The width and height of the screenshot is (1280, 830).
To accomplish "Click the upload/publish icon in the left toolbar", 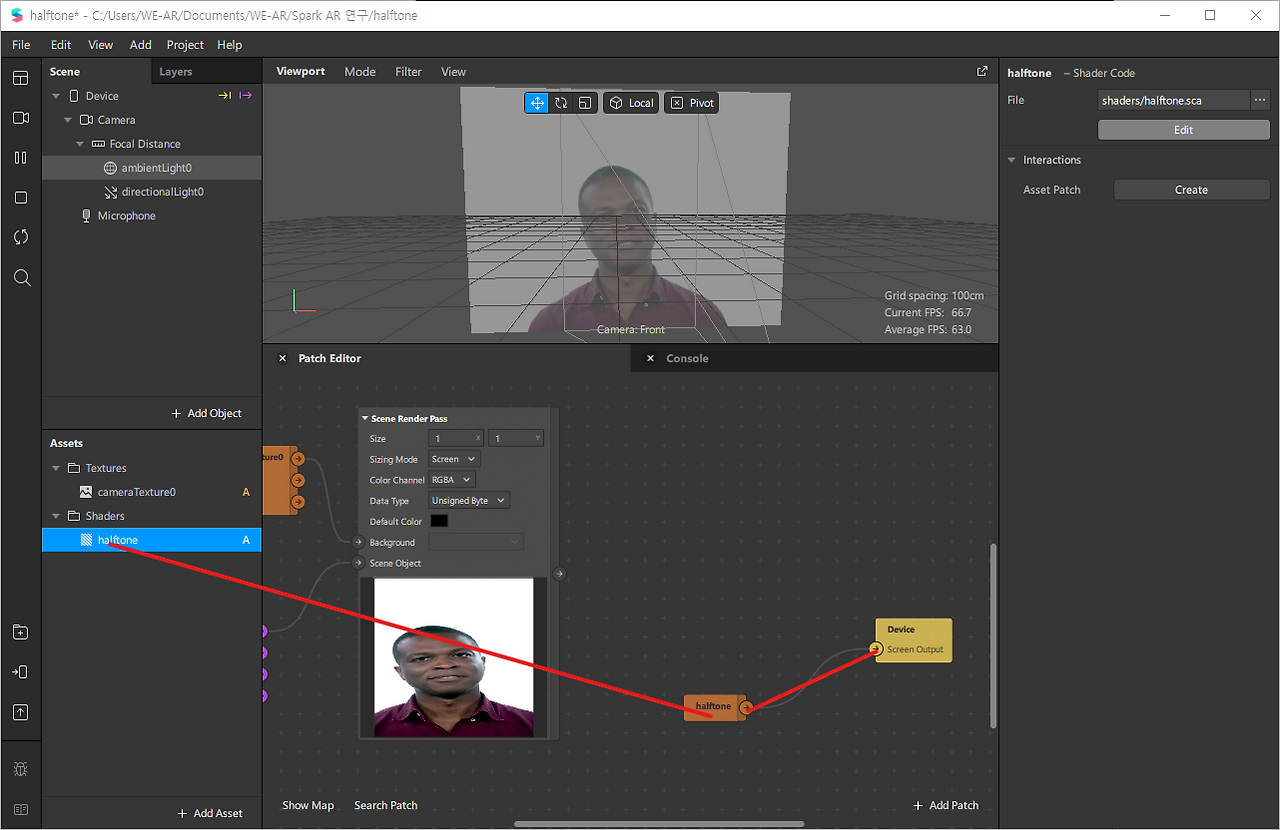I will click(x=21, y=712).
